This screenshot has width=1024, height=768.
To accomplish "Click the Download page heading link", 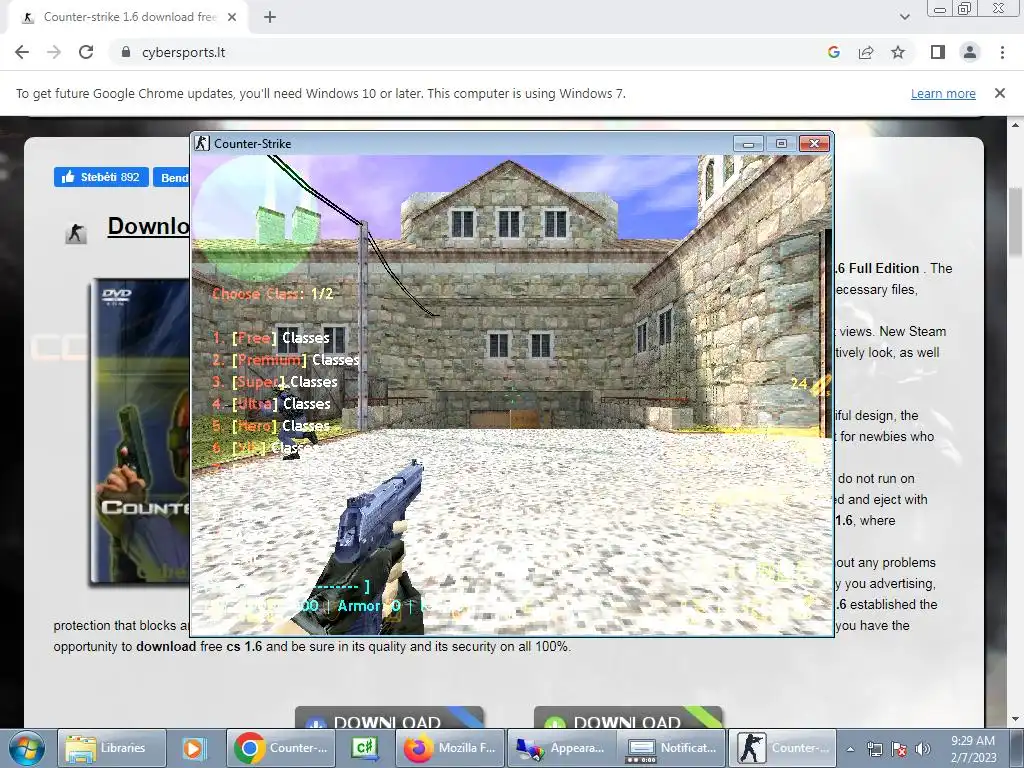I will (148, 227).
